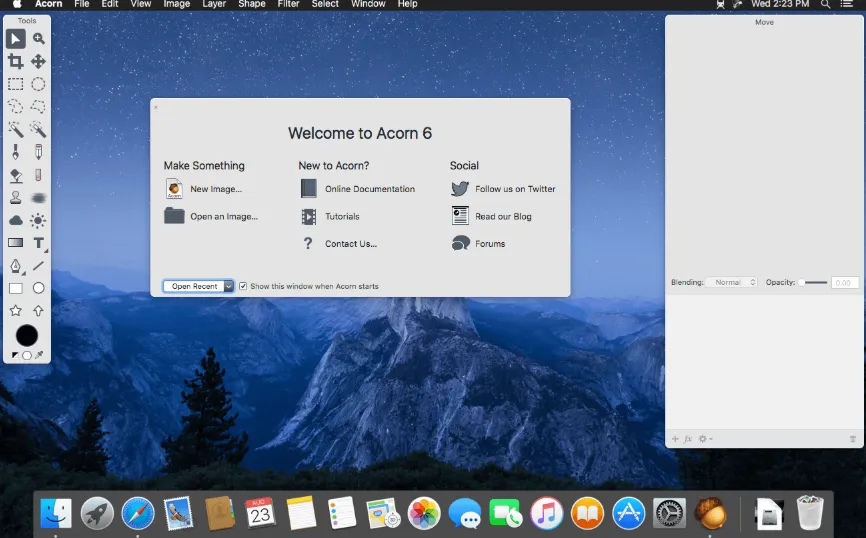Screen dimensions: 866x538
Task: Select the Zoom magnifier tool
Action: pos(38,39)
